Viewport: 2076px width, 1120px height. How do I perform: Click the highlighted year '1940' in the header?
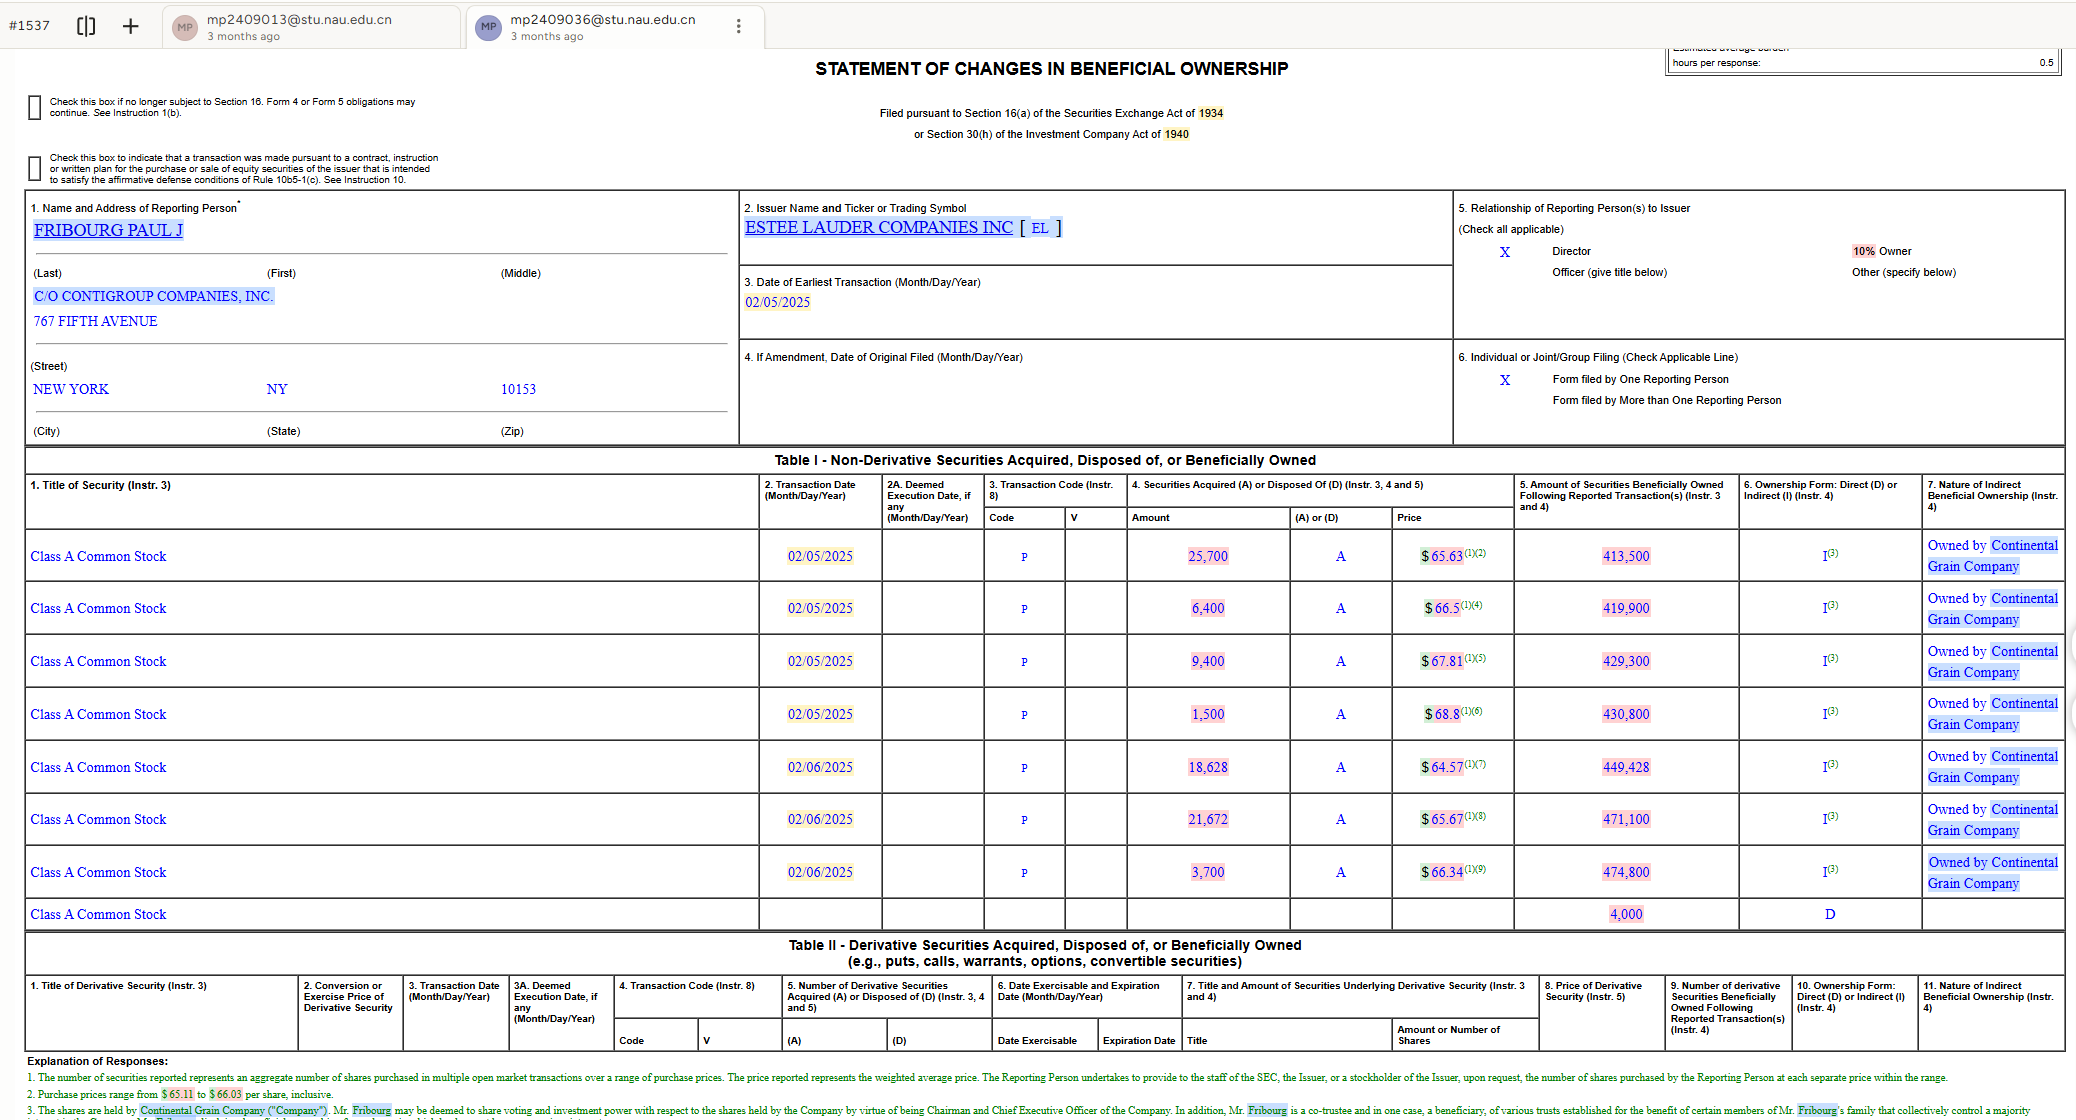(x=1177, y=134)
